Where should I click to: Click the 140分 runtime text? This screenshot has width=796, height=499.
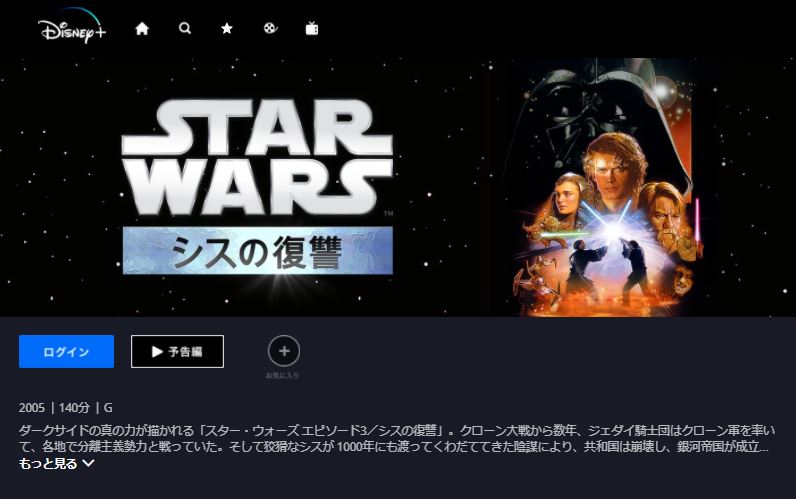pos(74,408)
